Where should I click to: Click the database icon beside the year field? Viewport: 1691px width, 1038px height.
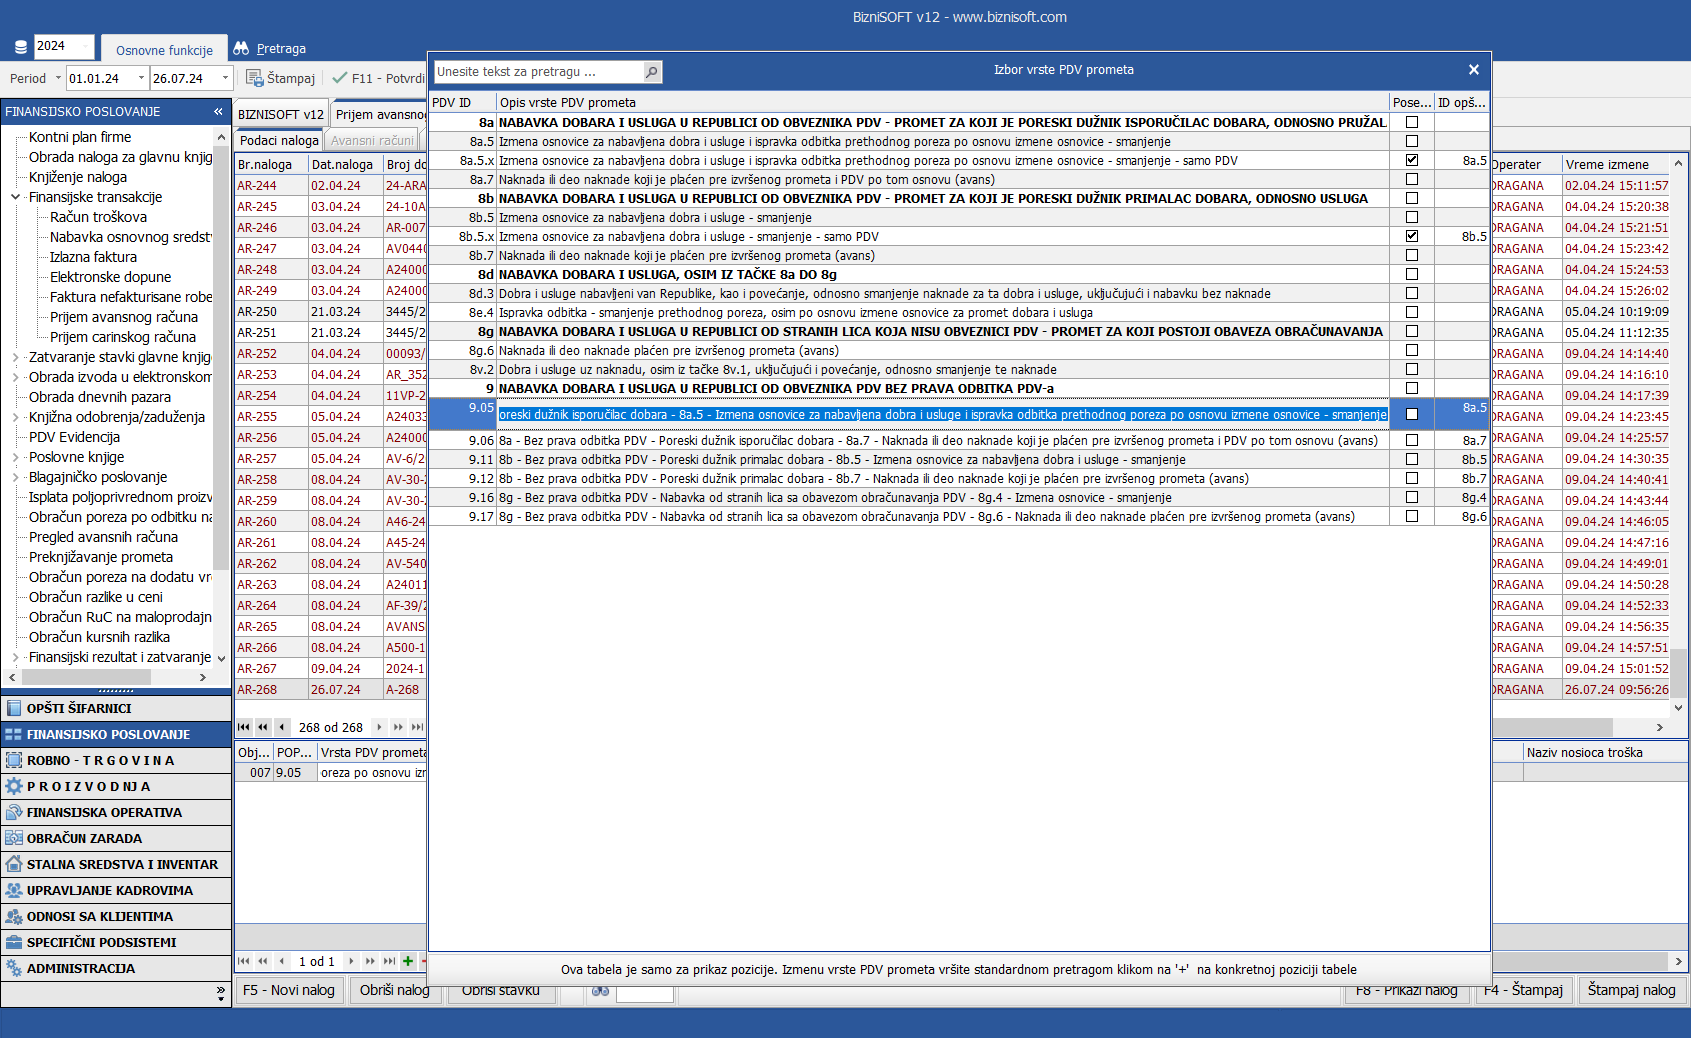click(20, 47)
